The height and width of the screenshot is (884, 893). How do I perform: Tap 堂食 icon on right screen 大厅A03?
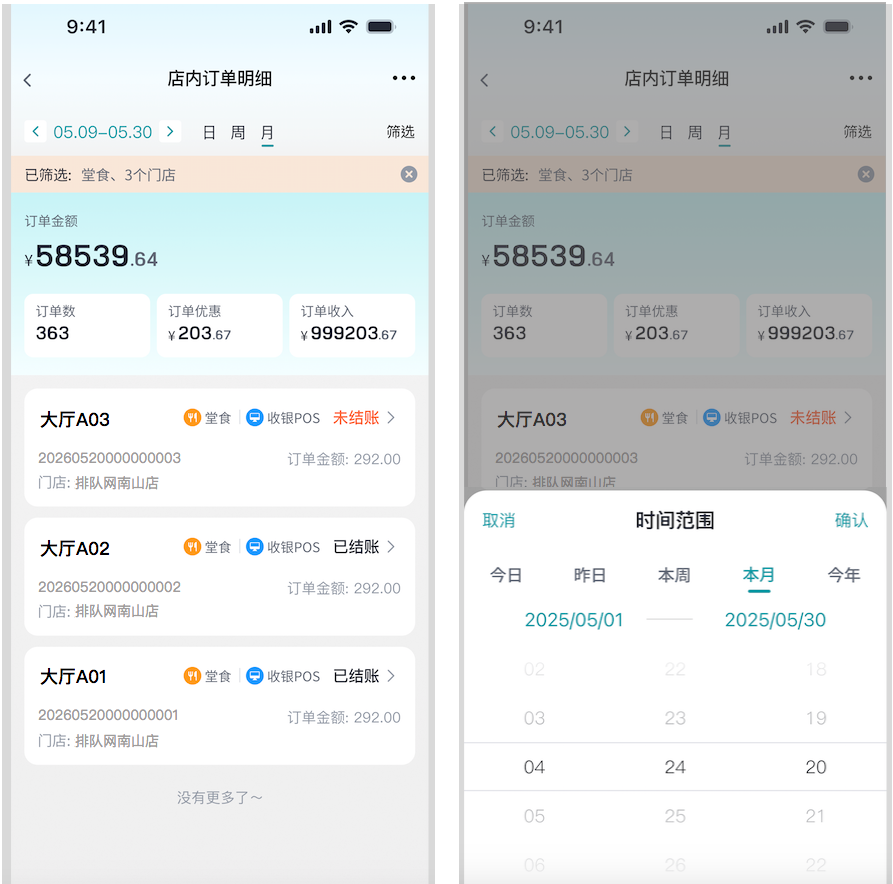click(649, 418)
